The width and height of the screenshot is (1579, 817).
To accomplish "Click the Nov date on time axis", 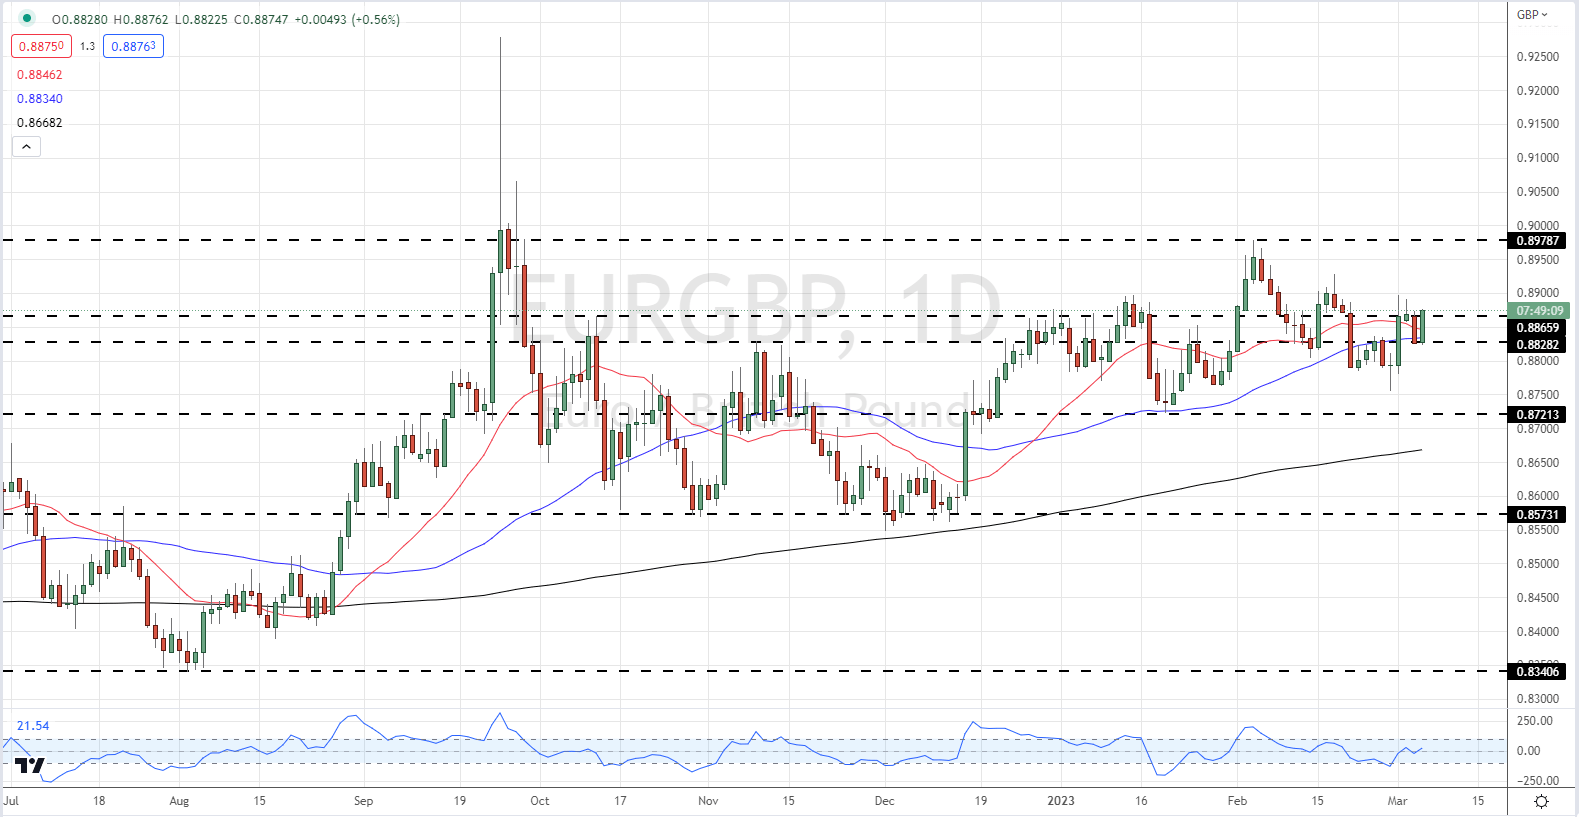I will [708, 801].
